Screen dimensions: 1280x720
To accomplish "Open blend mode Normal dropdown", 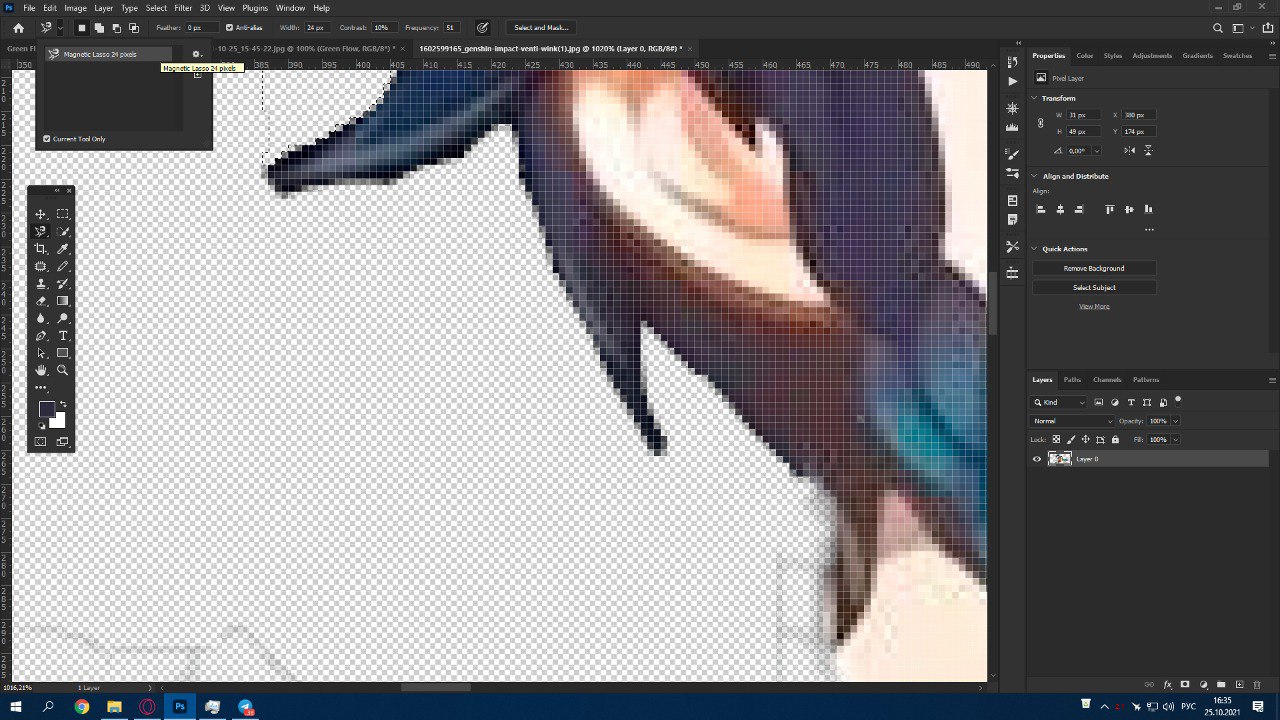I will click(1072, 421).
